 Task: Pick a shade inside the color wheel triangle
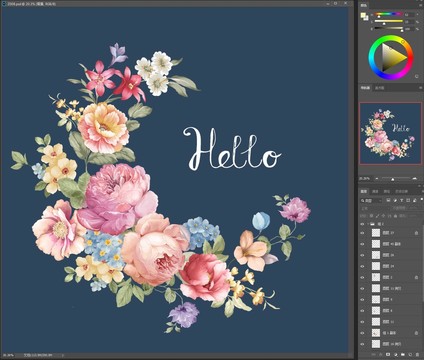(x=392, y=58)
